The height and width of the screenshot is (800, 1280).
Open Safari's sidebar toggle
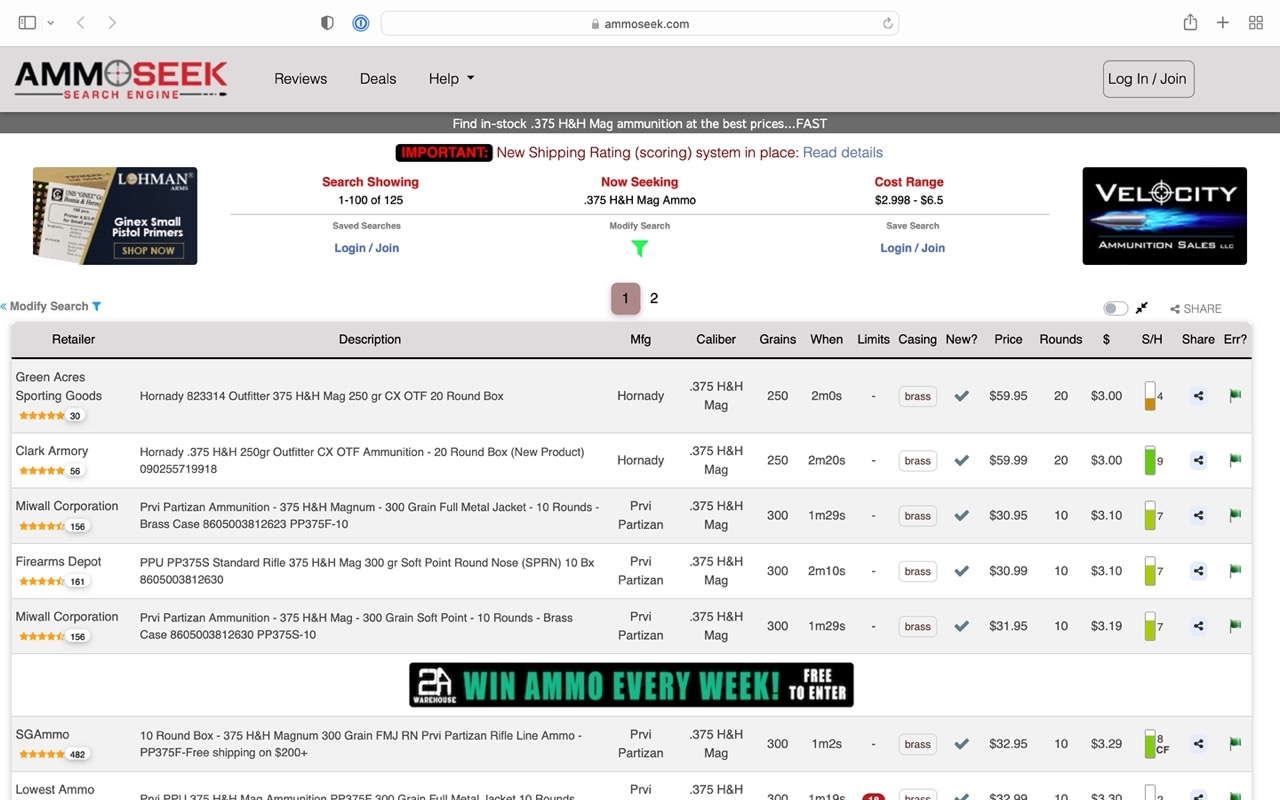coord(27,22)
